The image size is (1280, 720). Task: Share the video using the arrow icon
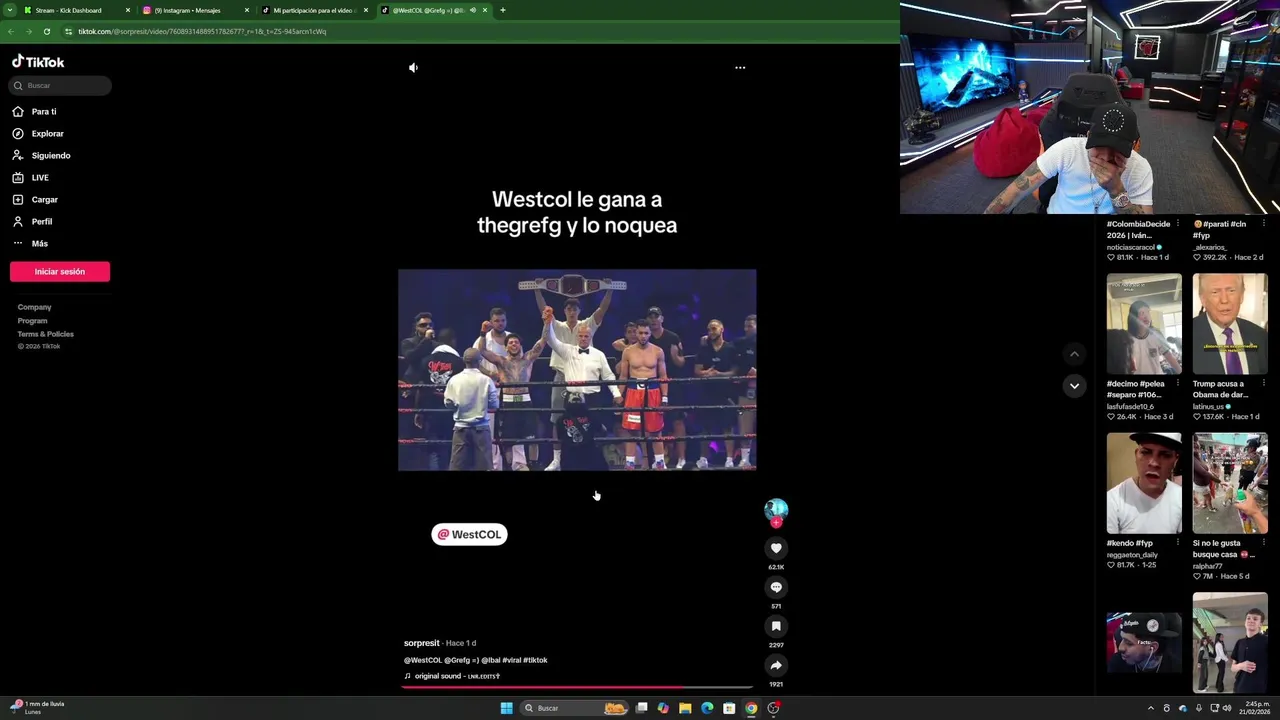pyautogui.click(x=776, y=665)
